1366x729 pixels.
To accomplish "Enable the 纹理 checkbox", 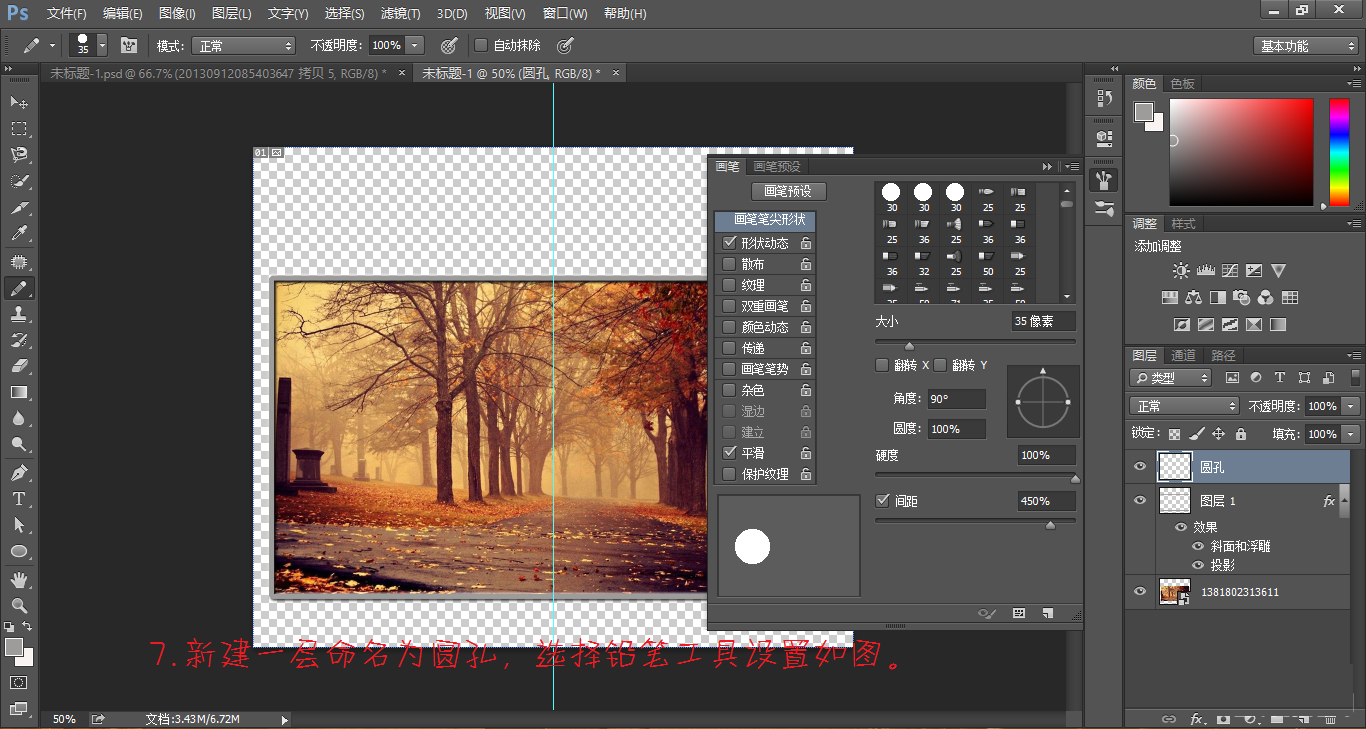I will coord(729,285).
